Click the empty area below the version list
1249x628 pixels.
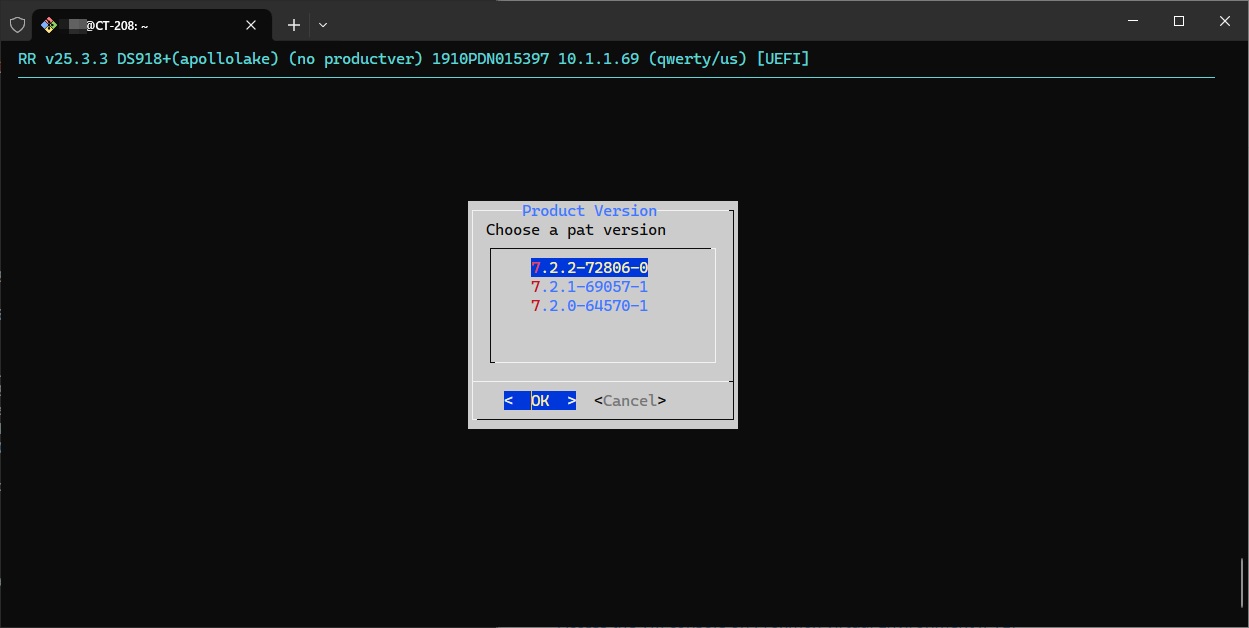tap(602, 340)
